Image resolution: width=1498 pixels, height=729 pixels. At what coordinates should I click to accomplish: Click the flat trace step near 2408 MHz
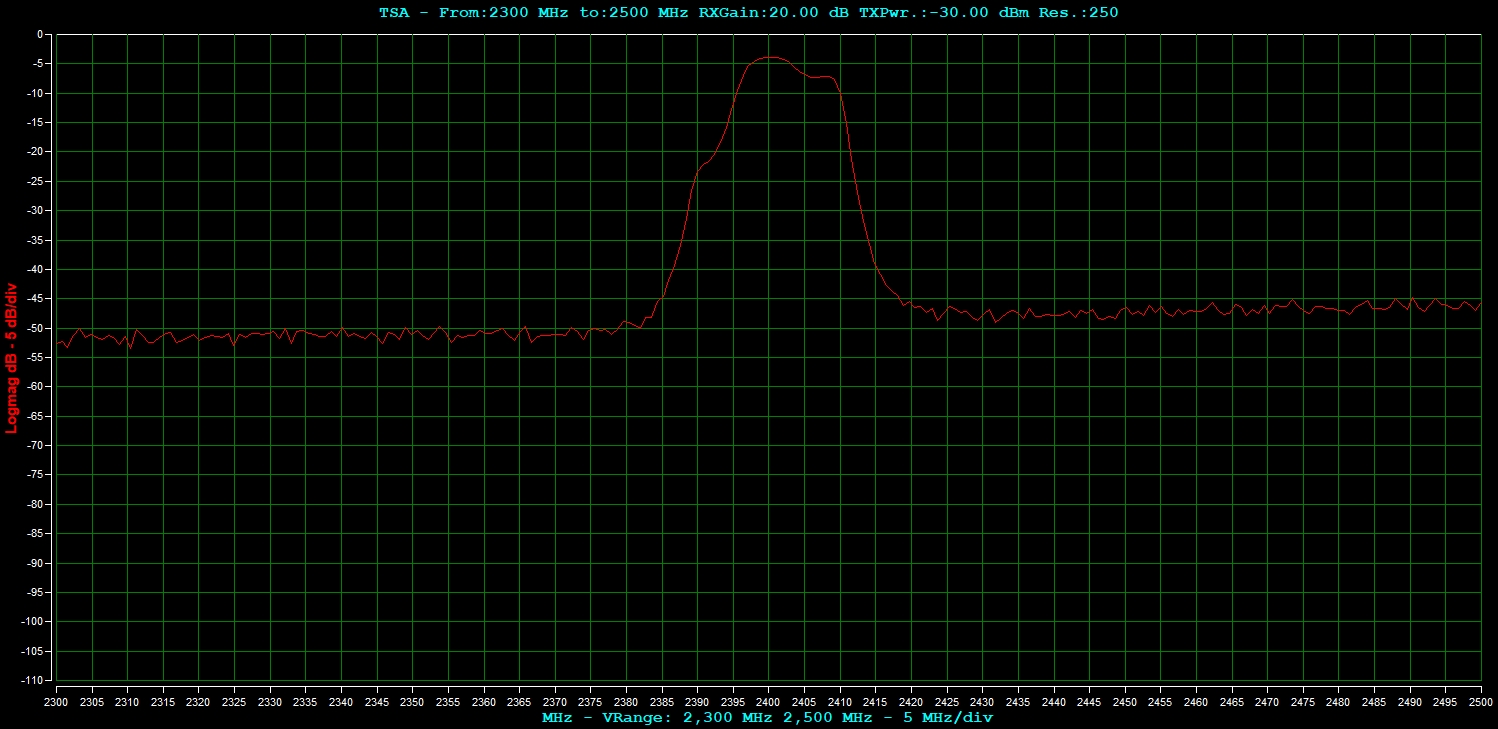click(823, 77)
